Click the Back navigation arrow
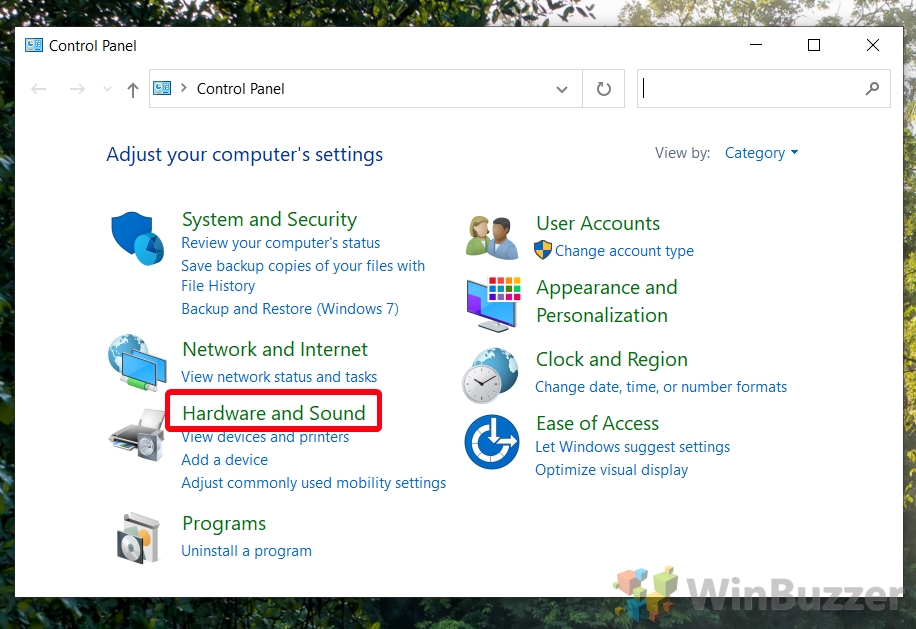This screenshot has width=916, height=629. coord(39,89)
